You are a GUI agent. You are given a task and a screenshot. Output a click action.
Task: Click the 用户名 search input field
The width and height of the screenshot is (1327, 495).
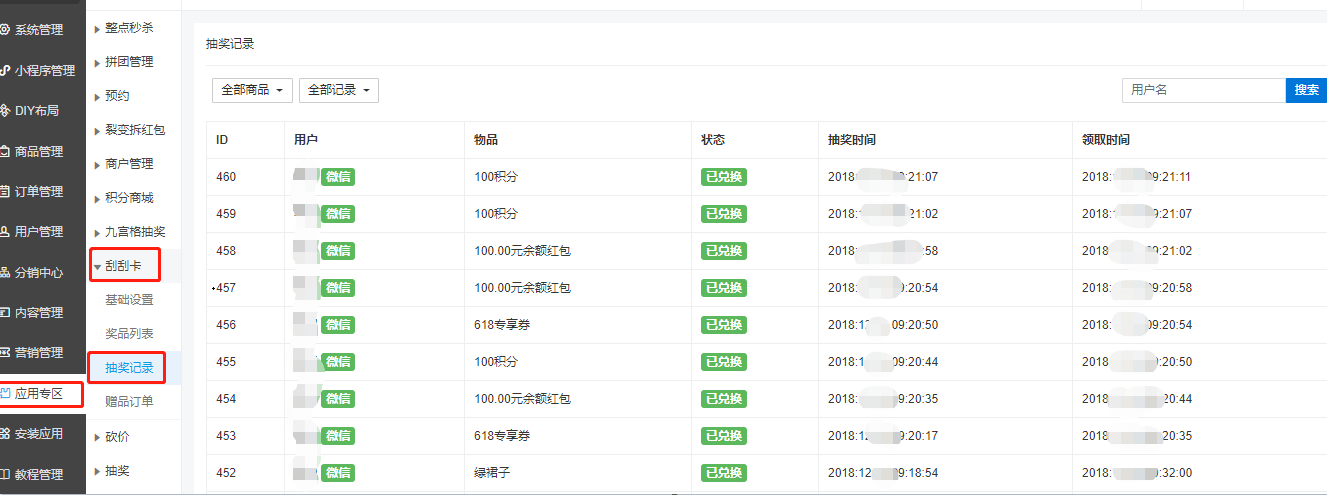click(x=1204, y=90)
